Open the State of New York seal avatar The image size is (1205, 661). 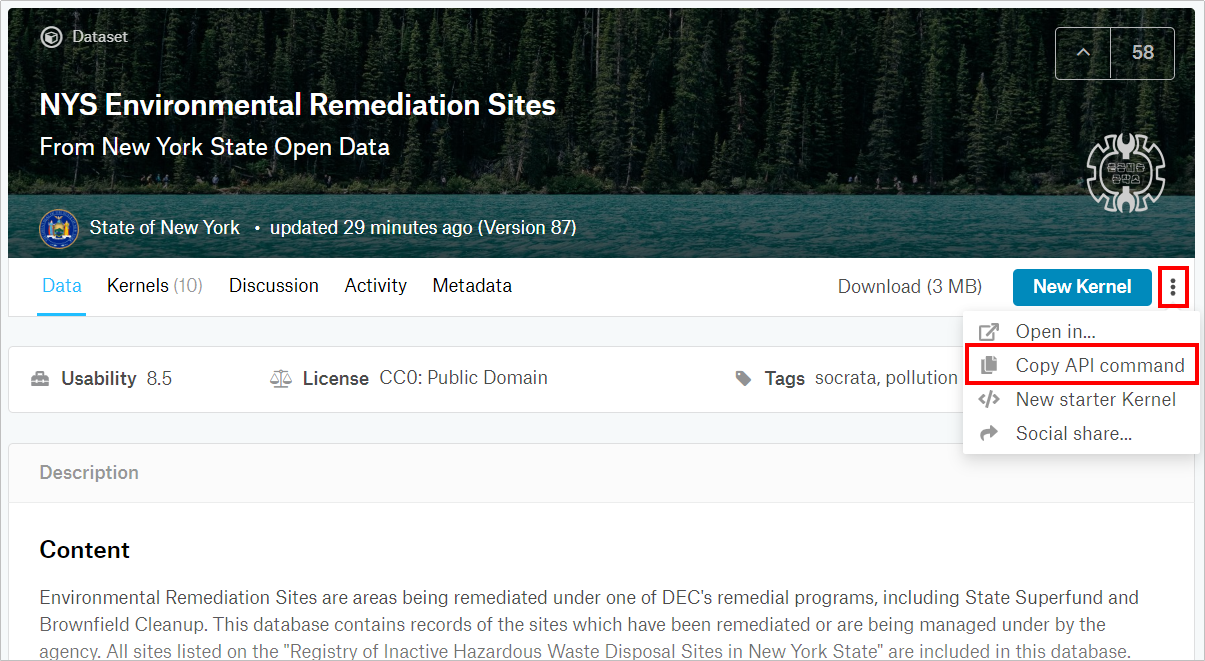coord(59,228)
